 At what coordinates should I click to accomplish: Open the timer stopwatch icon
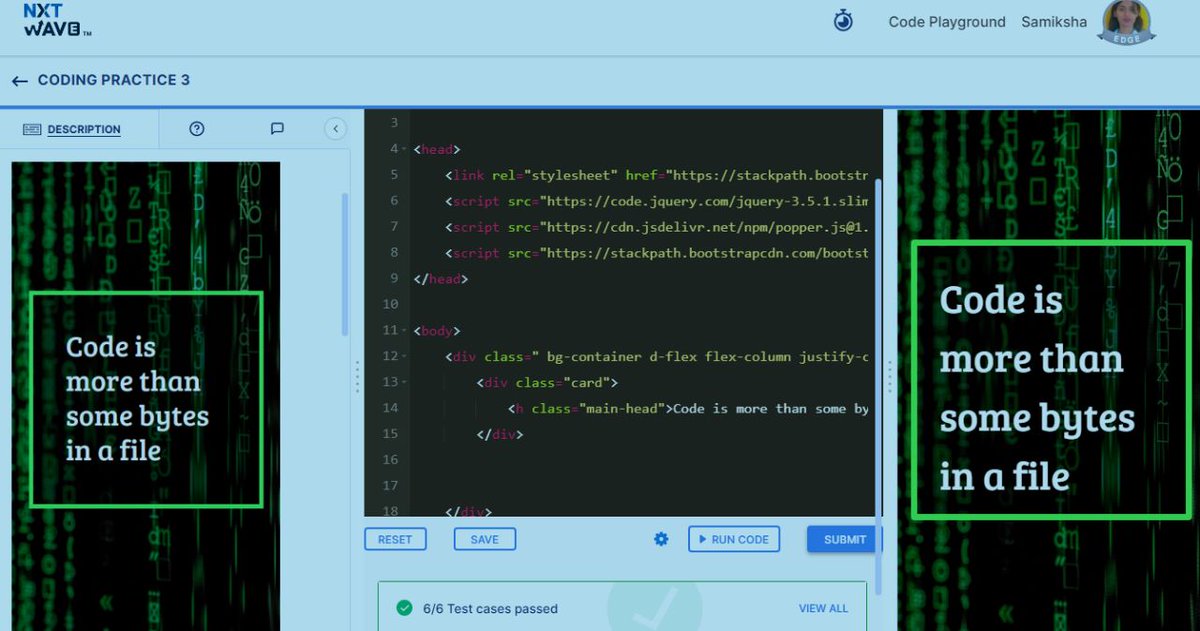(x=843, y=21)
